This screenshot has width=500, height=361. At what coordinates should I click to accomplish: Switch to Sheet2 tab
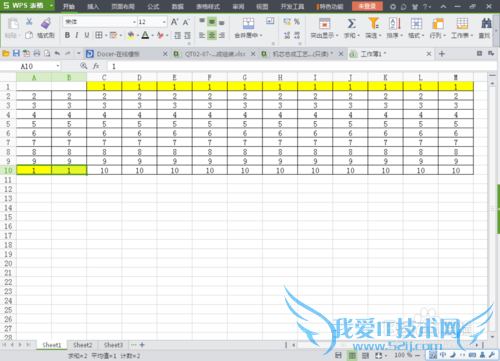(82, 345)
